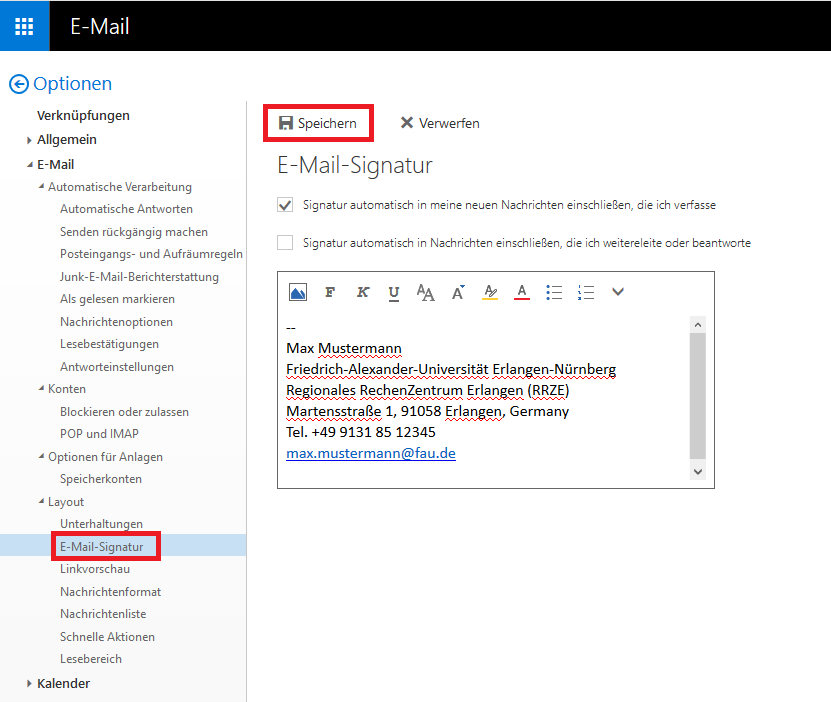Click Verwerfen to discard changes
This screenshot has width=831, height=702.
click(x=440, y=123)
